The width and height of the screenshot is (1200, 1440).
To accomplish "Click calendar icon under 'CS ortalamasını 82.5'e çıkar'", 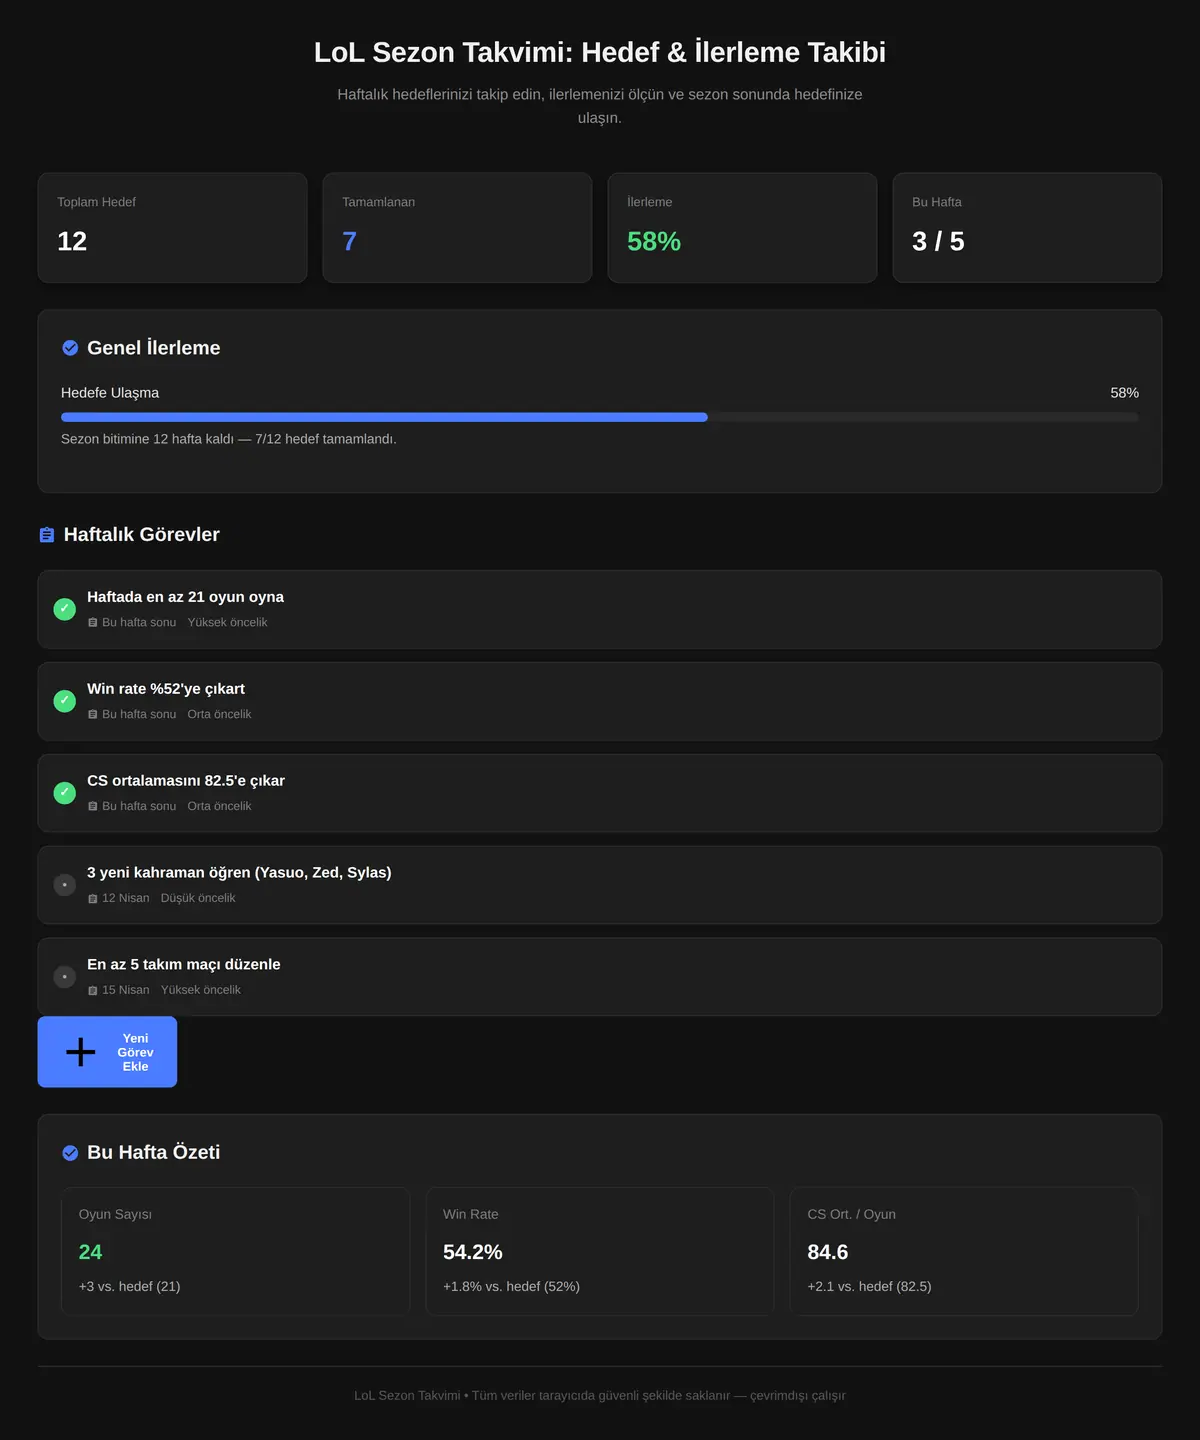I will (93, 807).
